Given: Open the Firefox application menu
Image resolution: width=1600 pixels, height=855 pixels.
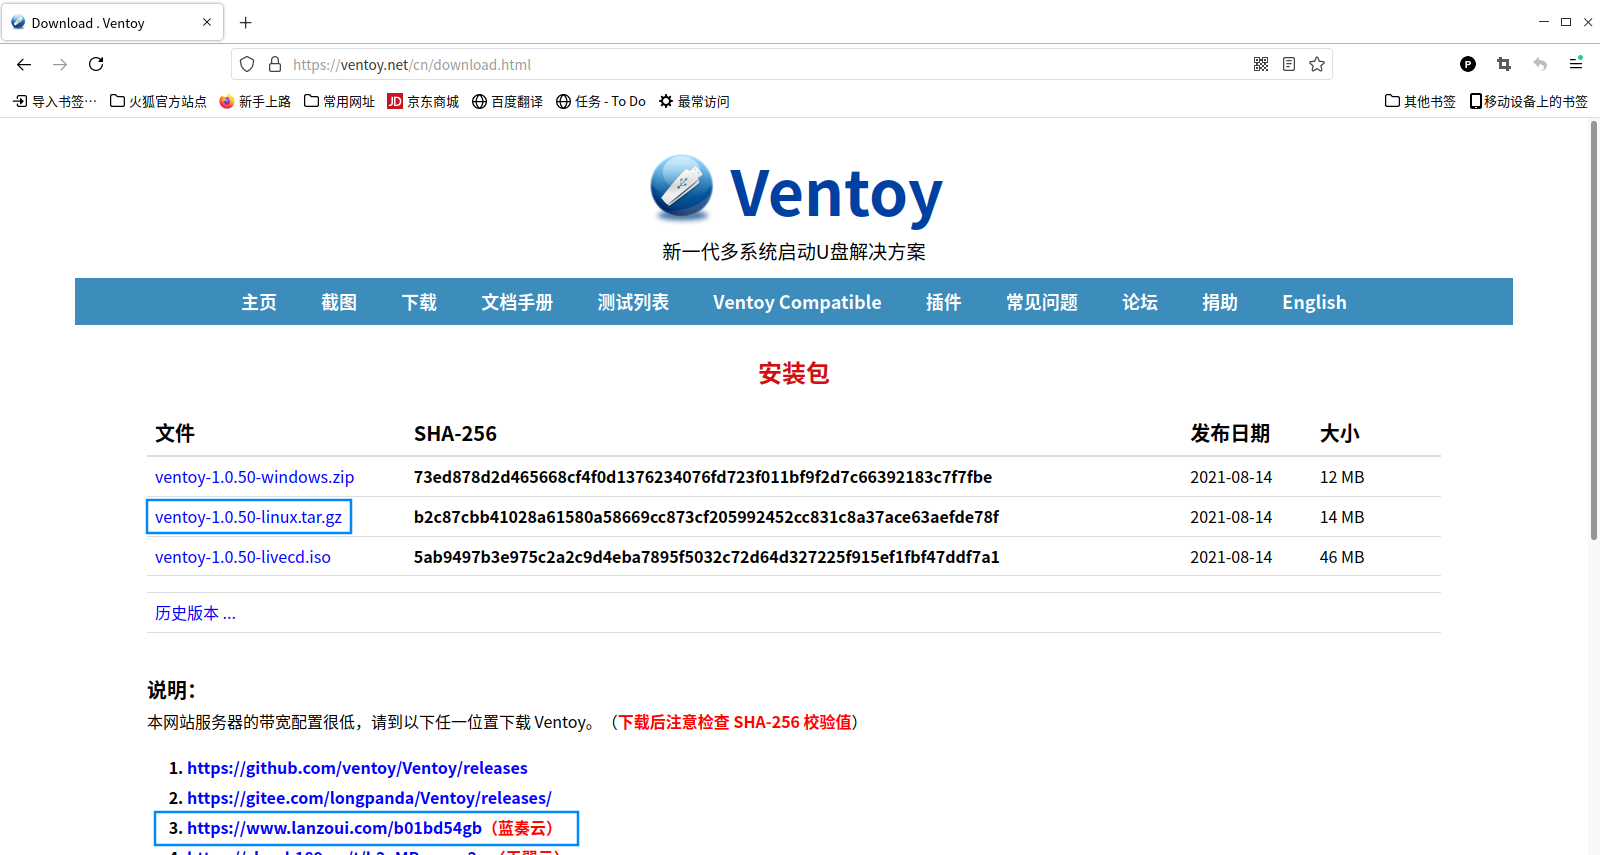Looking at the screenshot, I should [1576, 64].
